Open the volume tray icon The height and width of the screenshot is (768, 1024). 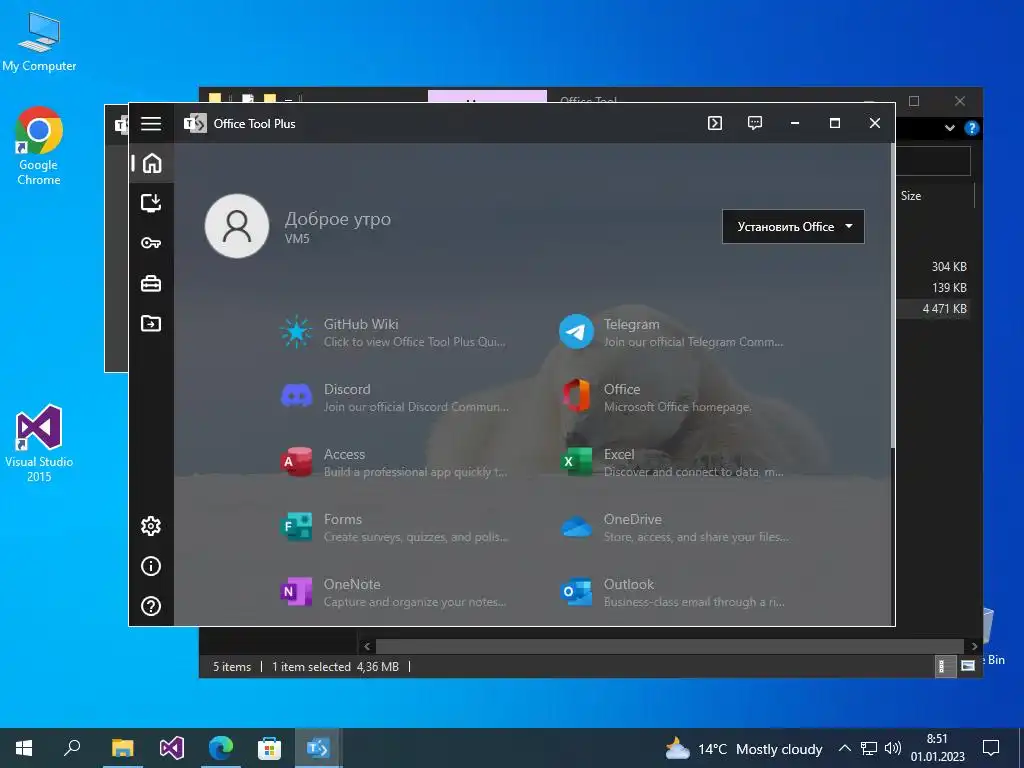893,748
